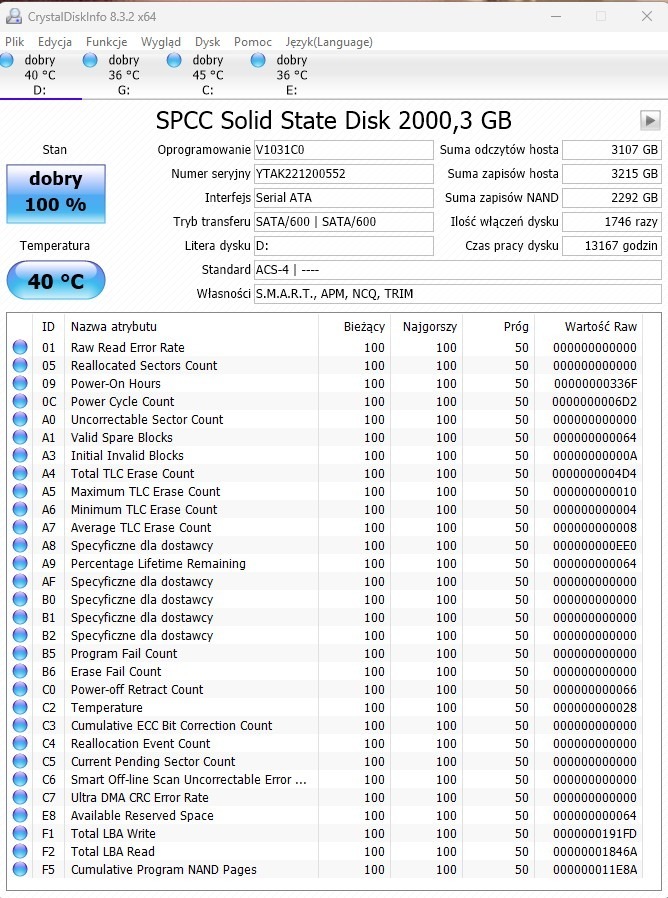
Task: Click the Wartość Raw column header
Action: tap(588, 327)
